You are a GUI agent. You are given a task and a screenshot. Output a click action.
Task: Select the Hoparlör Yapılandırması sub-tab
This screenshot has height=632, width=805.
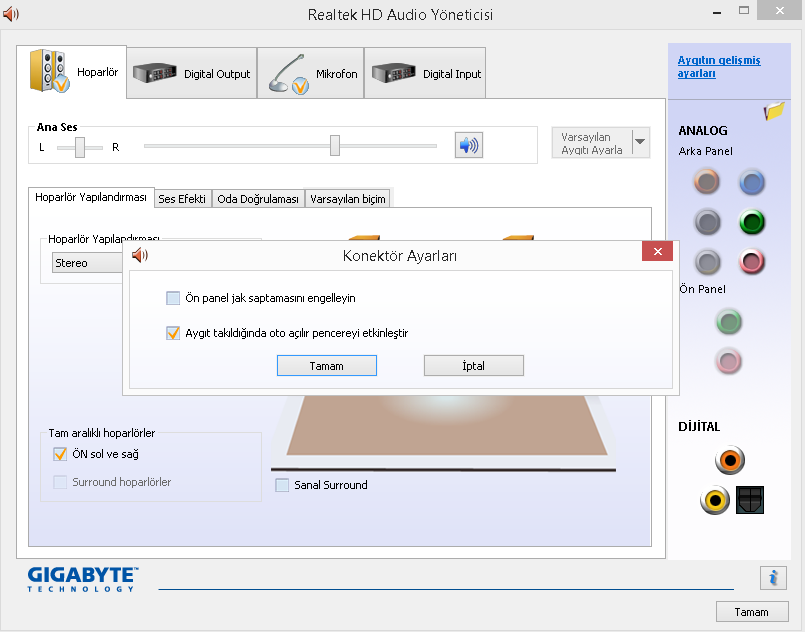(91, 197)
